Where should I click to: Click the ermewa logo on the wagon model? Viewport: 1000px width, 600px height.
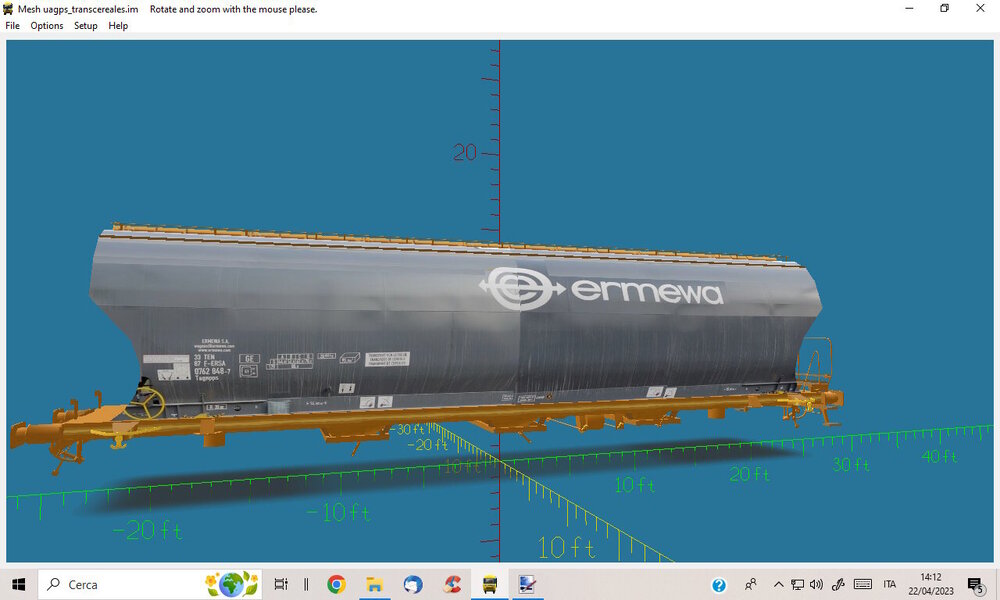tap(601, 288)
